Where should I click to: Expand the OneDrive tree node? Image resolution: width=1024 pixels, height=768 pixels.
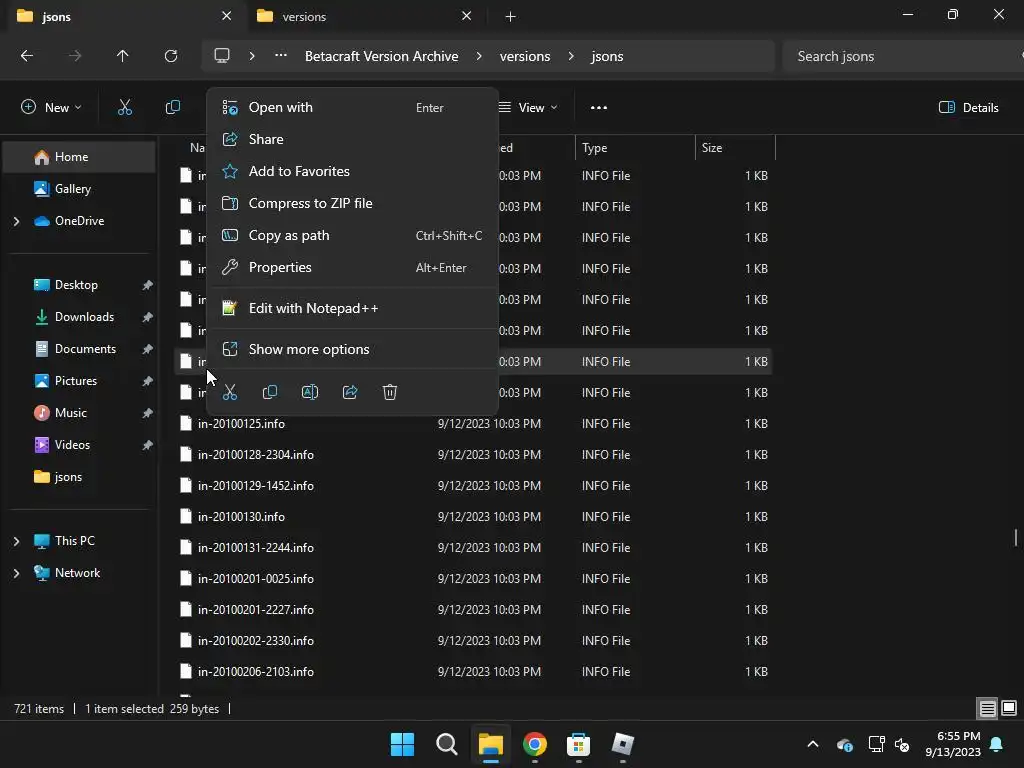tap(16, 221)
